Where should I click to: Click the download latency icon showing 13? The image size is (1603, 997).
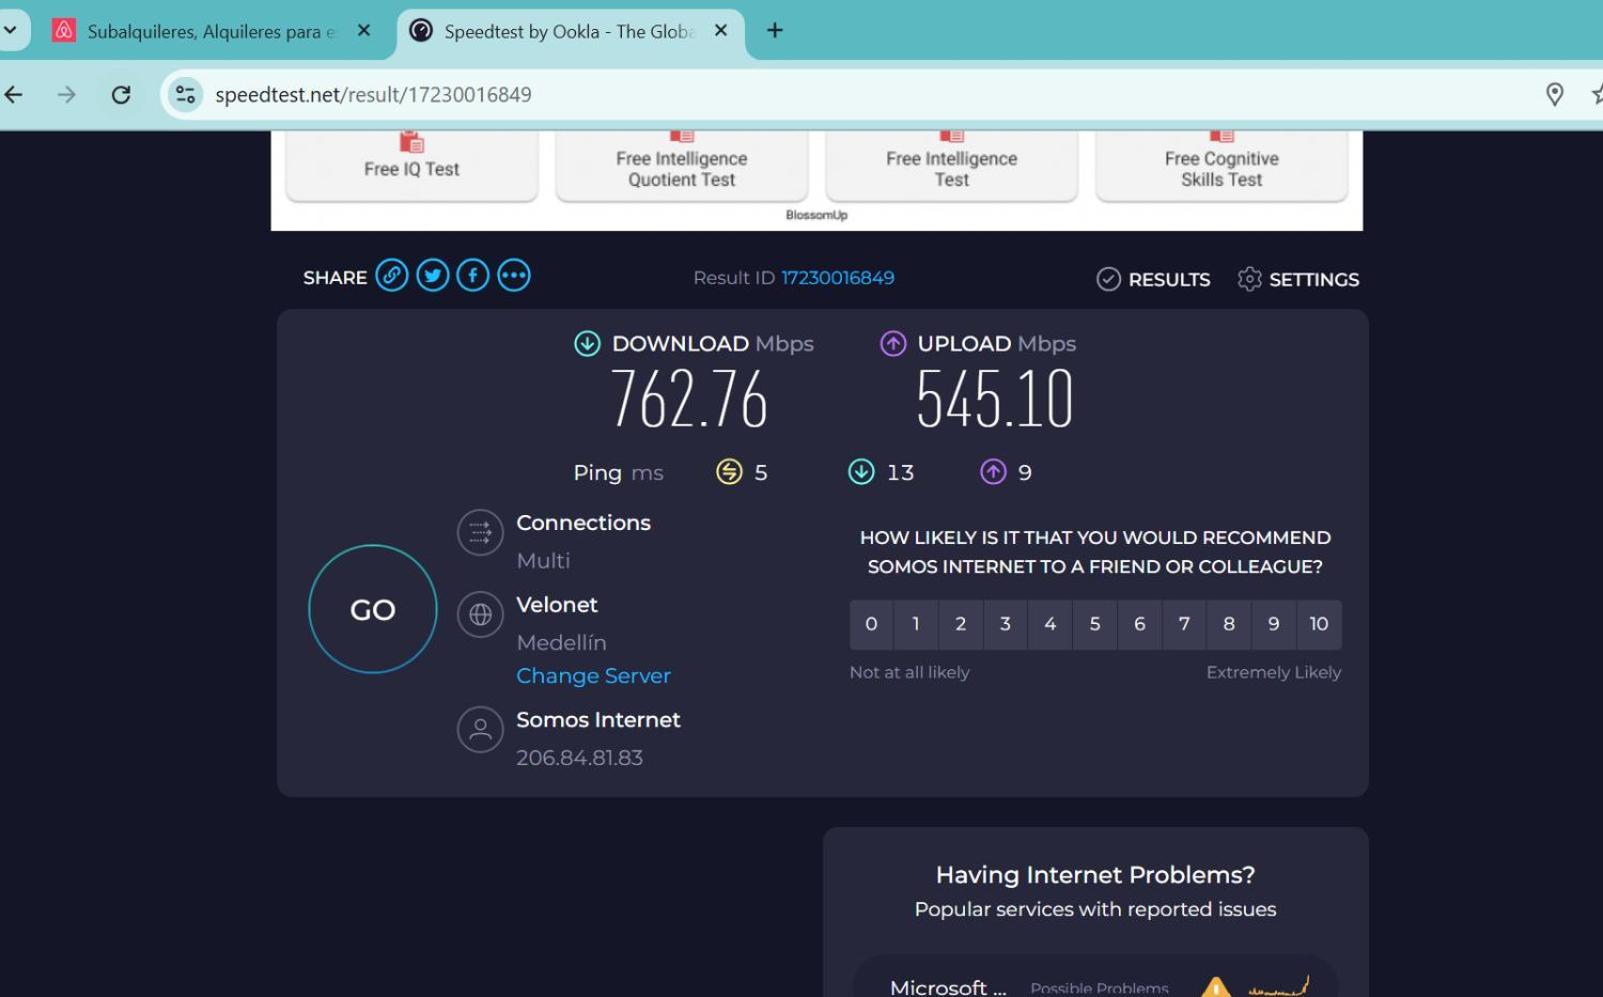pos(861,472)
